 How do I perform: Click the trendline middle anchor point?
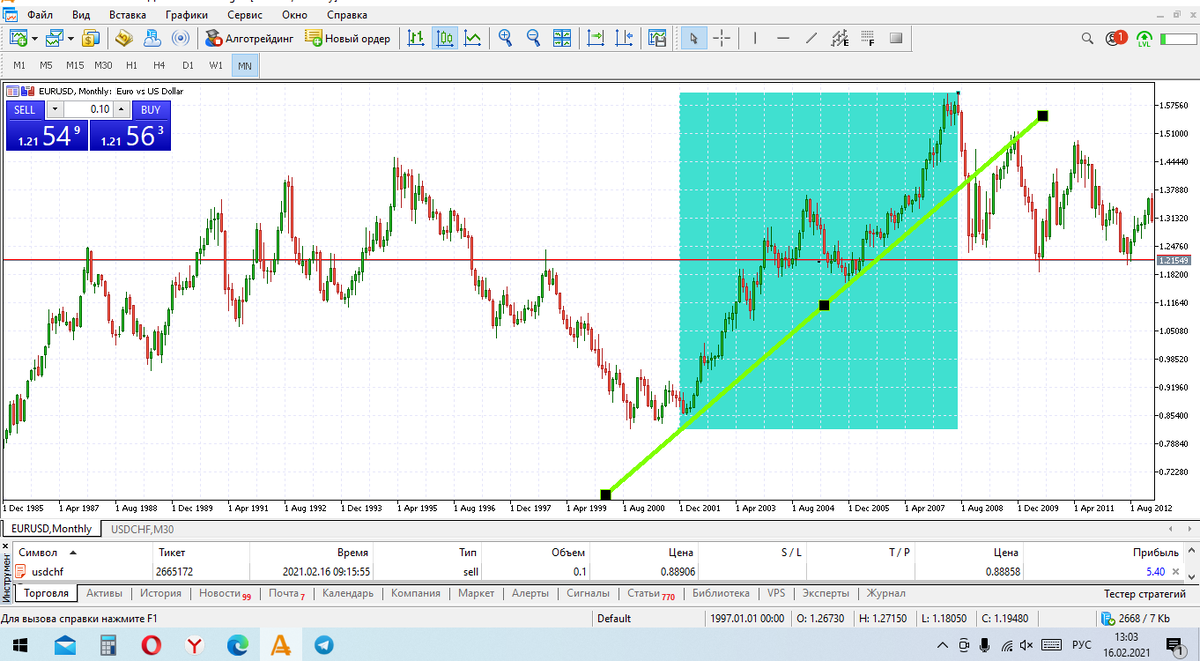point(824,305)
